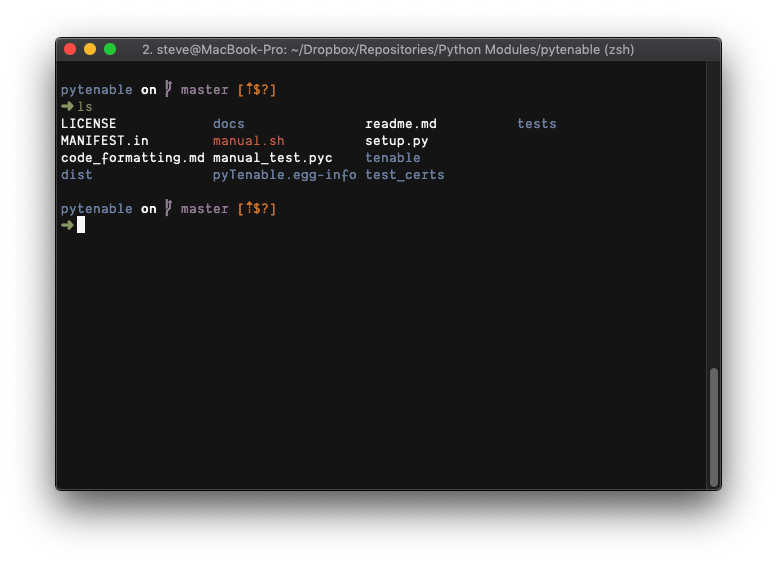Select the setup.py file name
The width and height of the screenshot is (777, 564).
[x=397, y=141]
